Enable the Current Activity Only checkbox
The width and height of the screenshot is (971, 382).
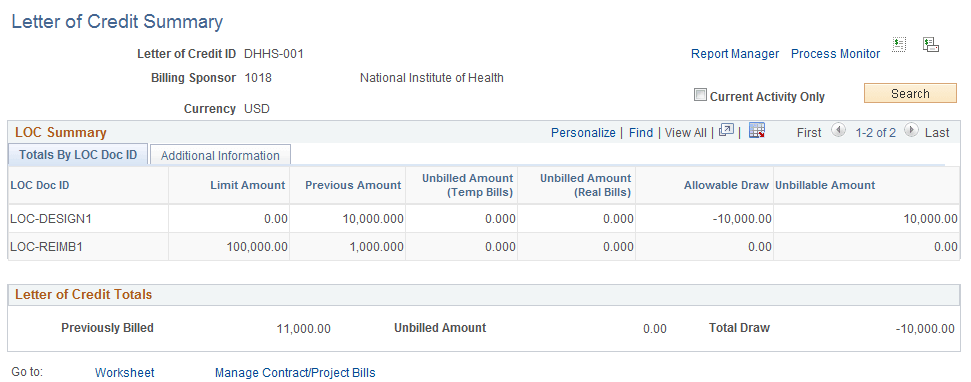(x=700, y=95)
